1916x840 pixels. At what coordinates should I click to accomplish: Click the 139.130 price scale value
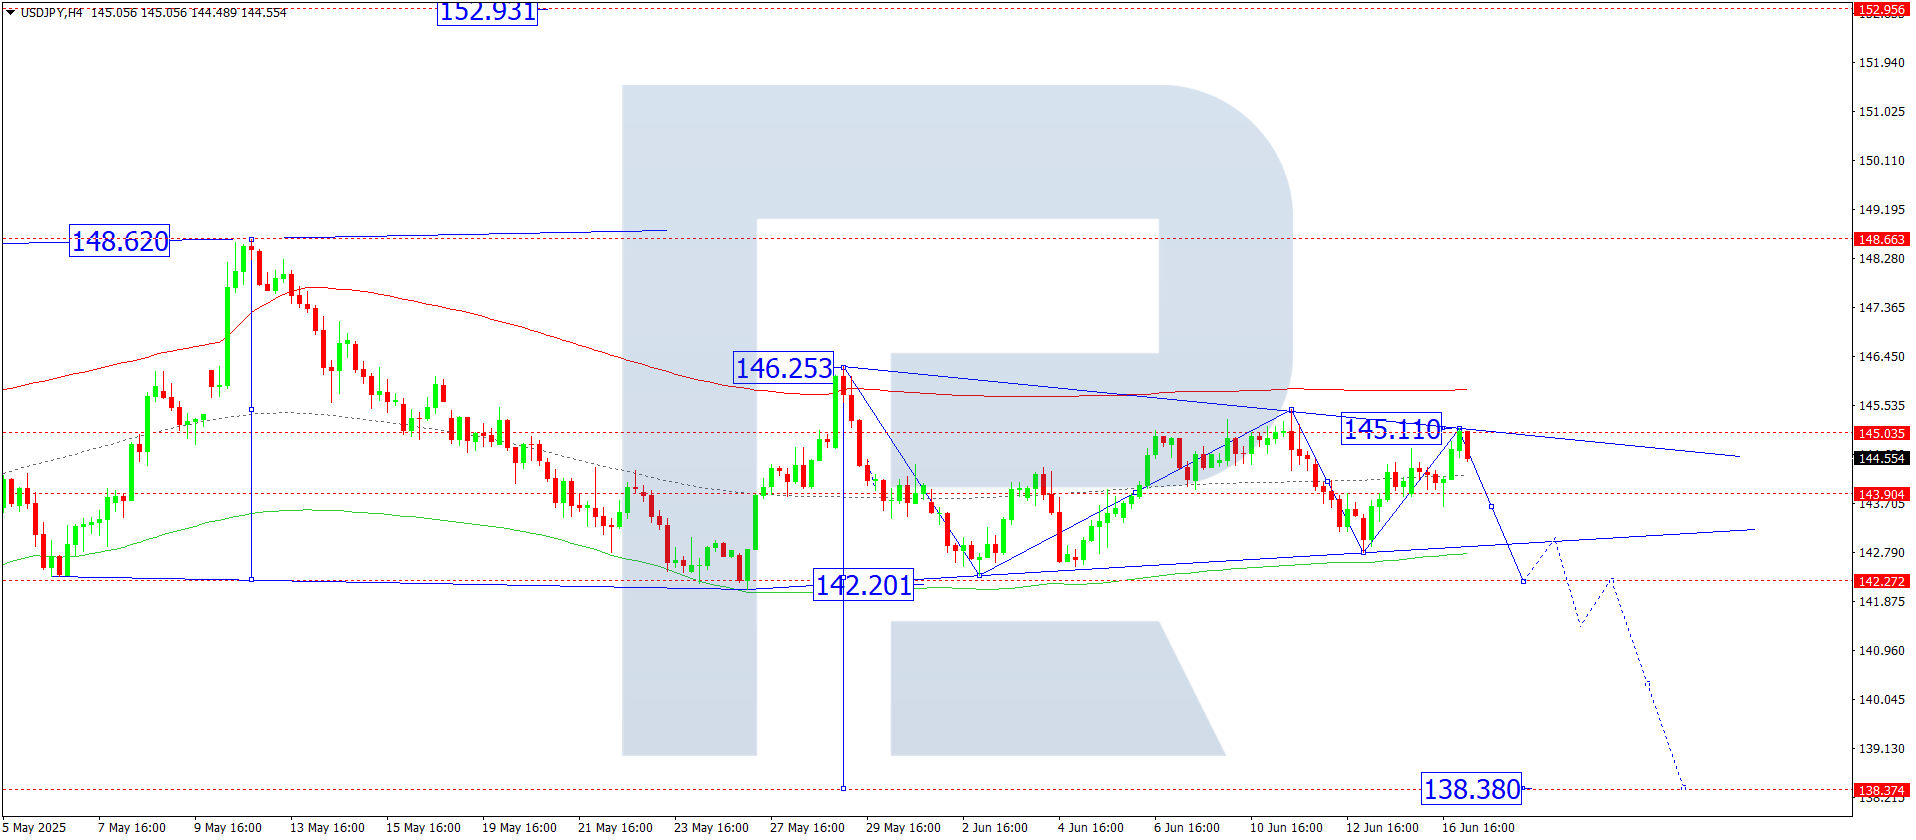tap(1882, 748)
